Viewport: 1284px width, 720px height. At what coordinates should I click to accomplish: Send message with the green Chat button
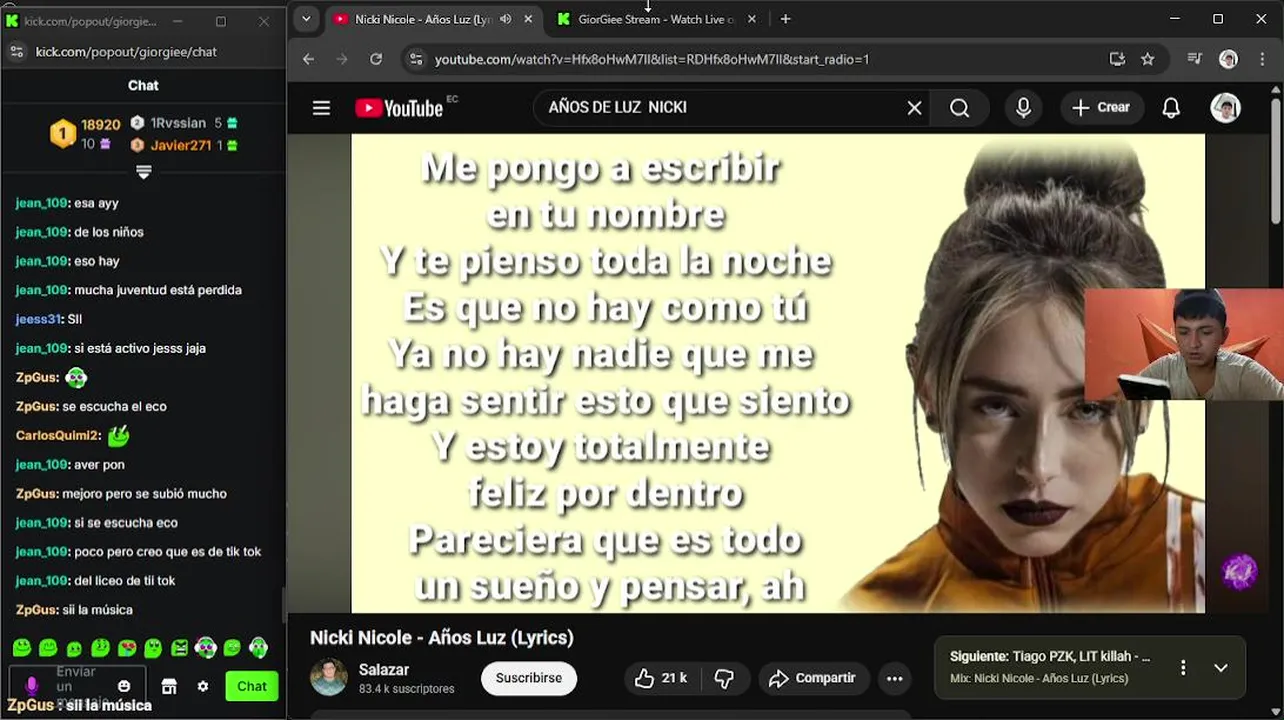coord(252,686)
